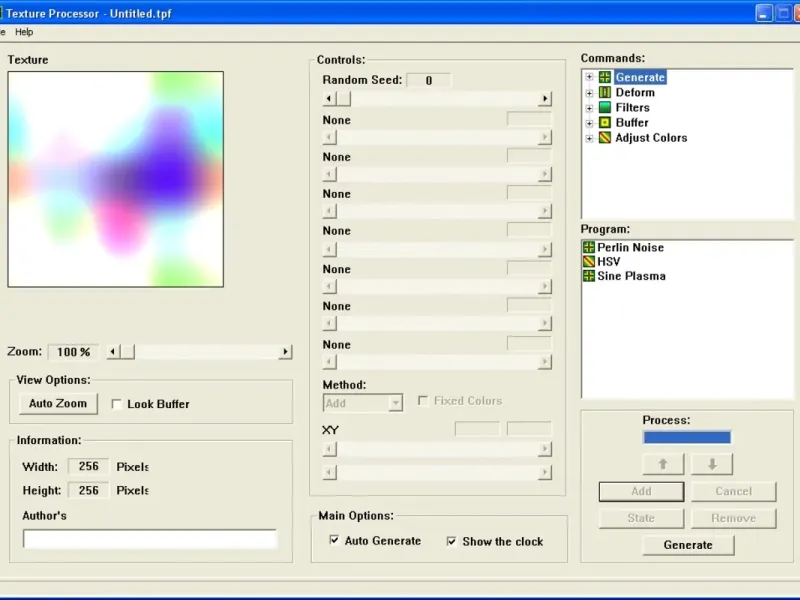The height and width of the screenshot is (600, 800).
Task: Select the Perlin Noise program entry
Action: click(x=631, y=247)
